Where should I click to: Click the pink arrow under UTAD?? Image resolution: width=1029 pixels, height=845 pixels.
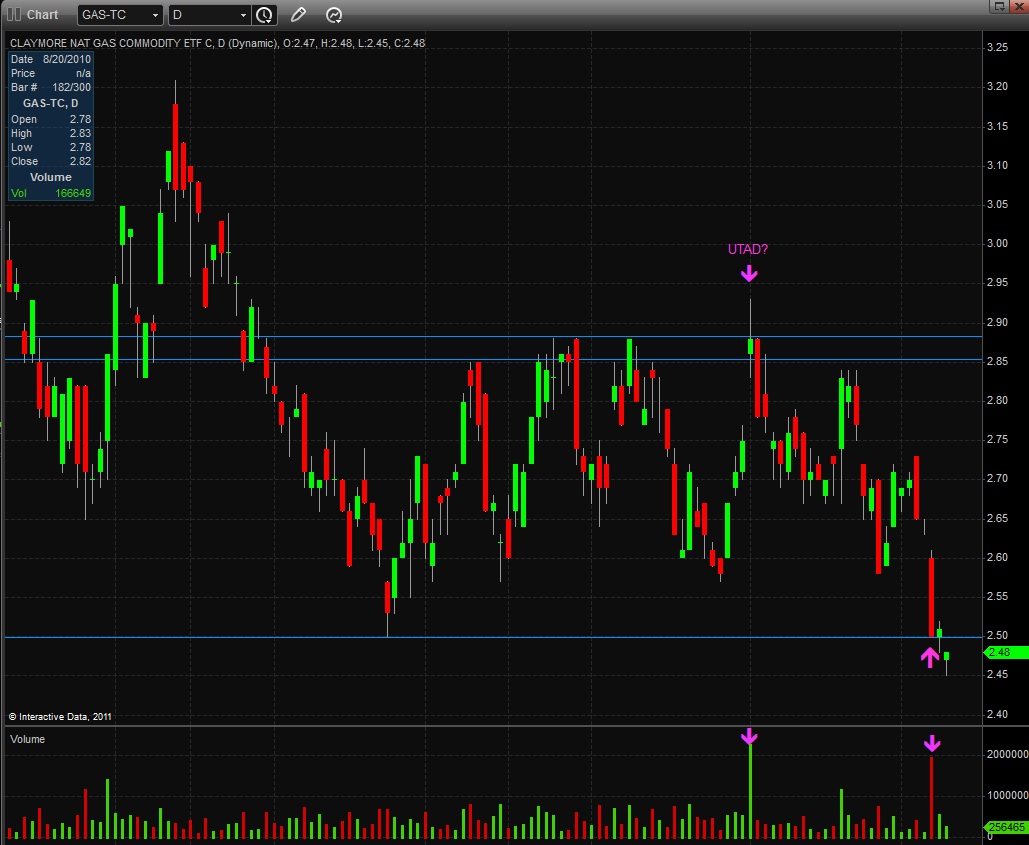pos(749,273)
